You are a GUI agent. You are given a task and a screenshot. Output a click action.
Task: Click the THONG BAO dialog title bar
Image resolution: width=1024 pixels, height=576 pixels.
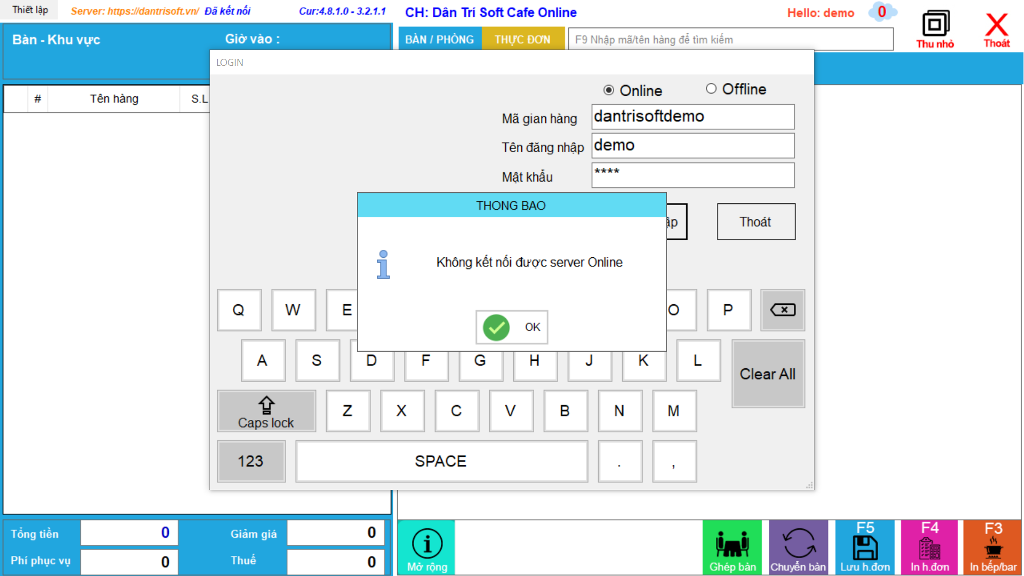[512, 206]
